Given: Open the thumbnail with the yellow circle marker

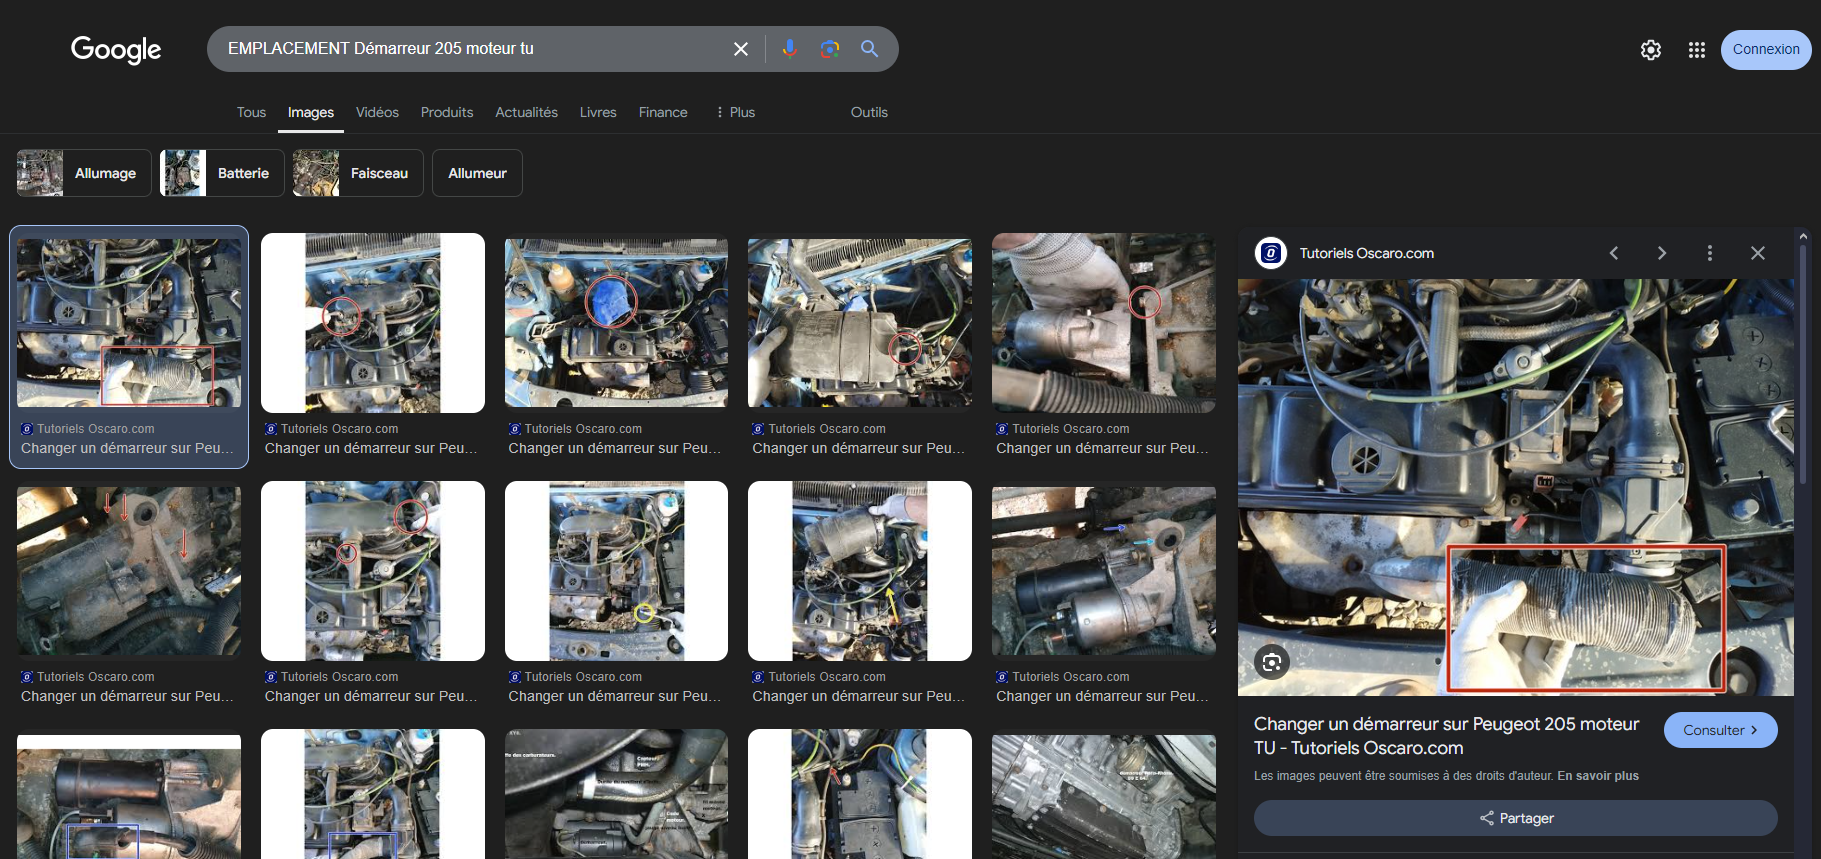Looking at the screenshot, I should coord(616,571).
